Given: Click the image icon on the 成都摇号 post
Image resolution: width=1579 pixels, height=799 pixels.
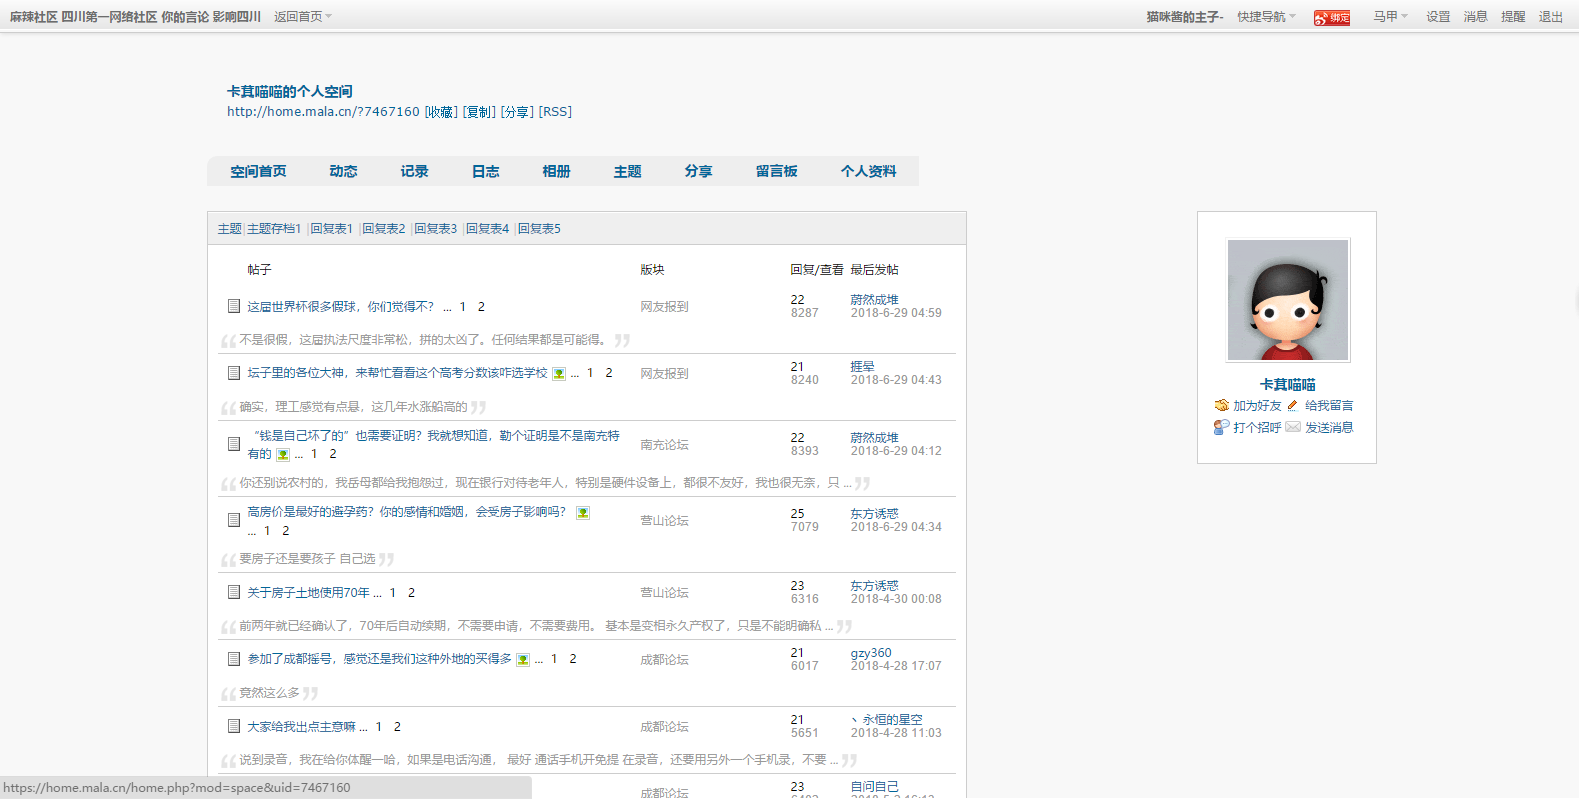Looking at the screenshot, I should (522, 660).
